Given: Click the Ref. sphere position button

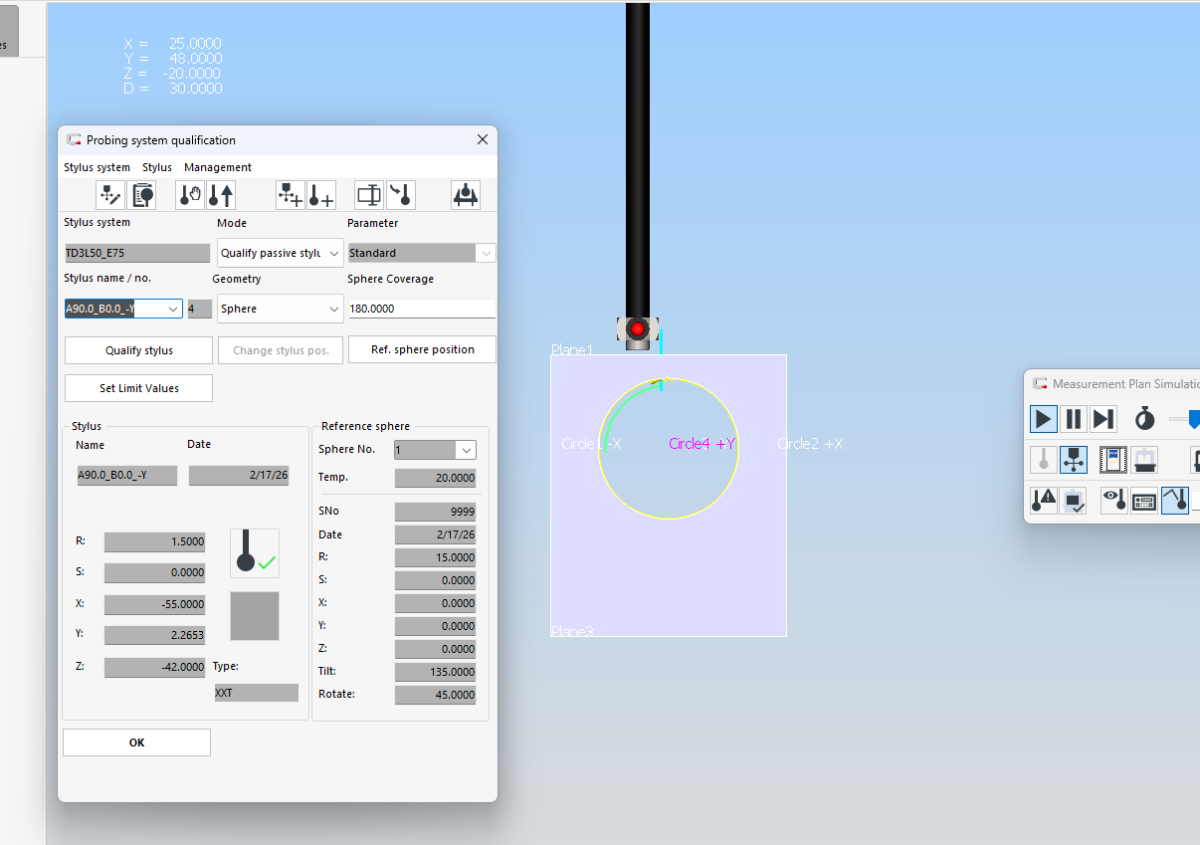Looking at the screenshot, I should [x=422, y=350].
